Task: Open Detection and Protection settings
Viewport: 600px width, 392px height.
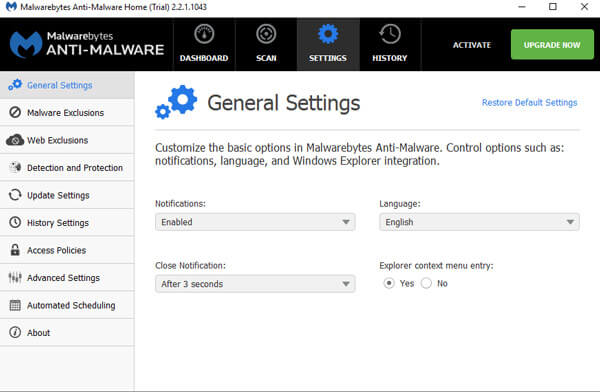Action: tap(67, 168)
